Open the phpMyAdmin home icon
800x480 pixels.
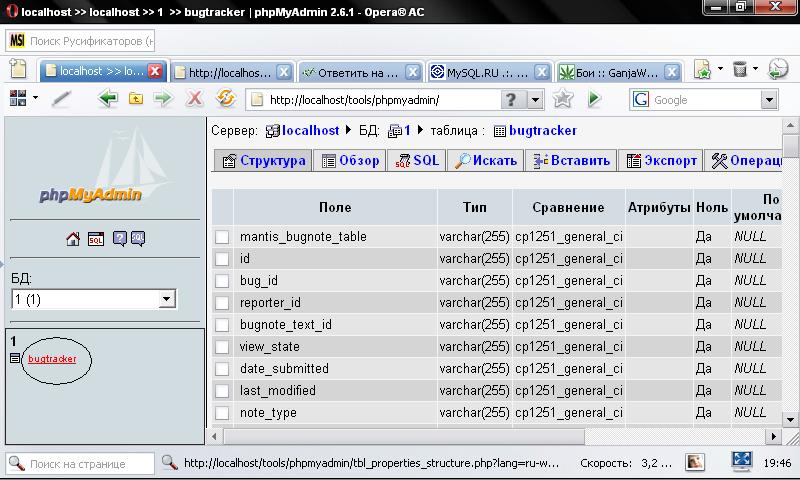click(x=73, y=239)
